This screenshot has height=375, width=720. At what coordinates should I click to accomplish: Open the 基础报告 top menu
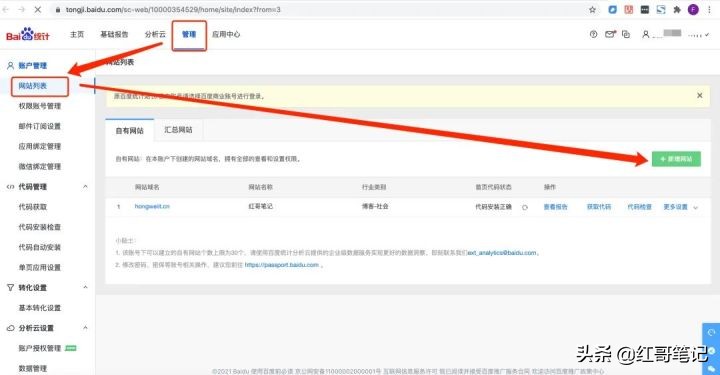coord(114,34)
